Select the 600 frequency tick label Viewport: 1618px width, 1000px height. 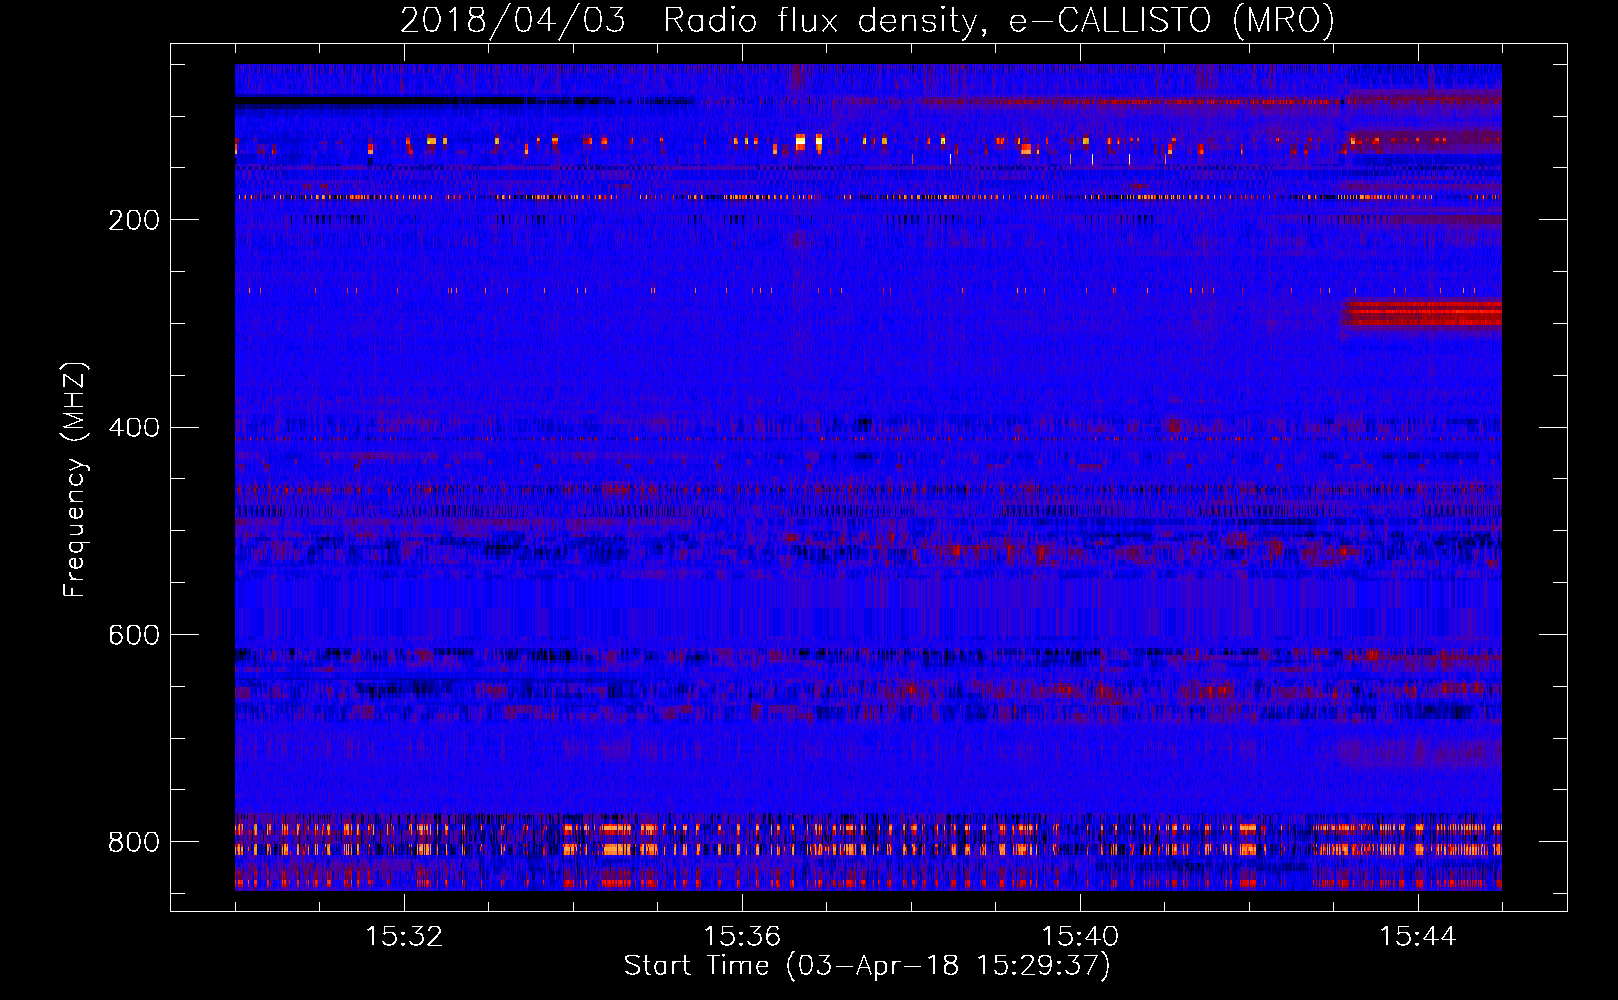coord(134,636)
